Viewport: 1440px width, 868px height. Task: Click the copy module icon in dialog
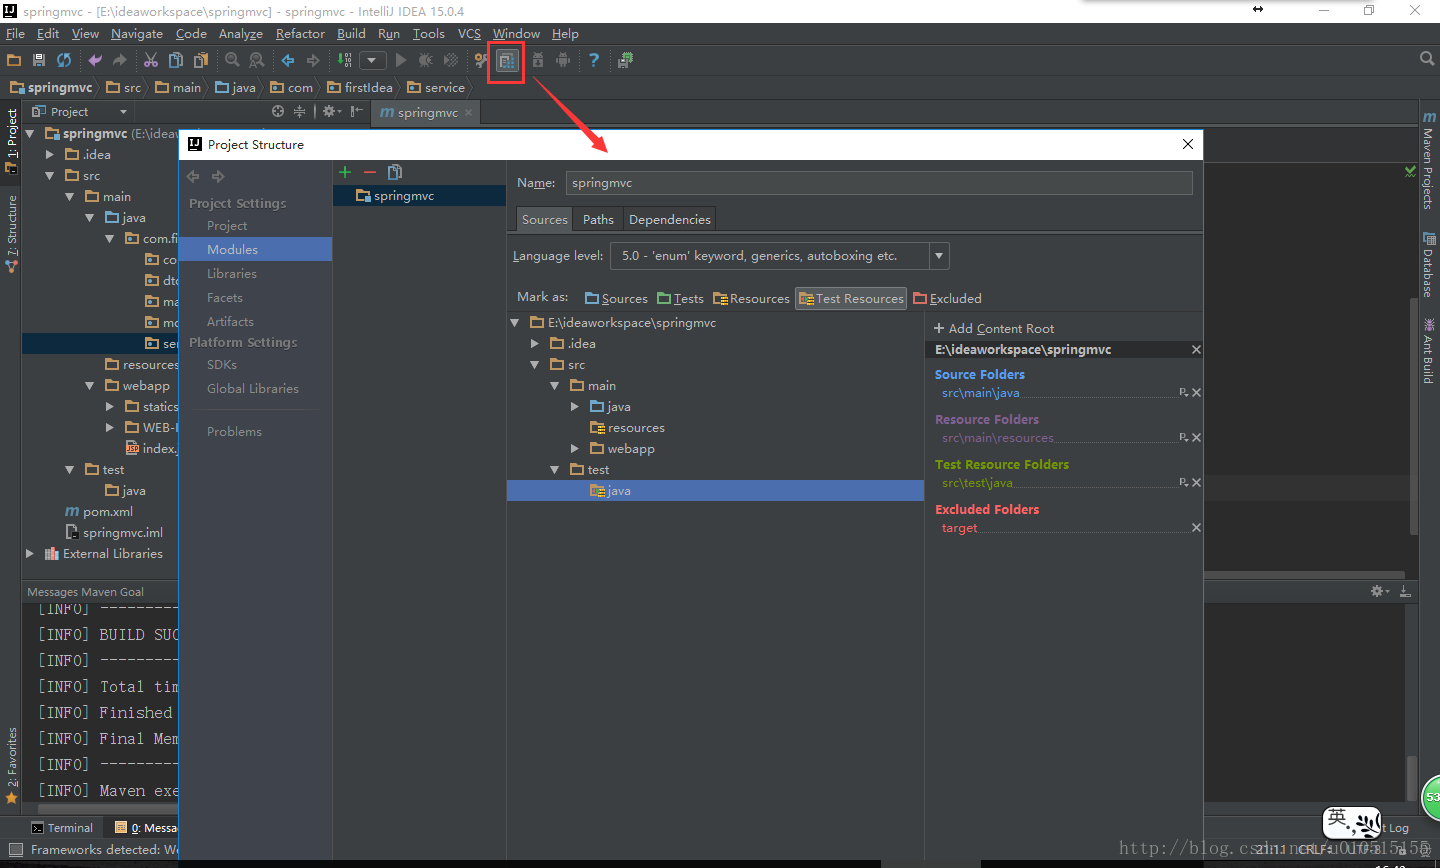point(395,172)
